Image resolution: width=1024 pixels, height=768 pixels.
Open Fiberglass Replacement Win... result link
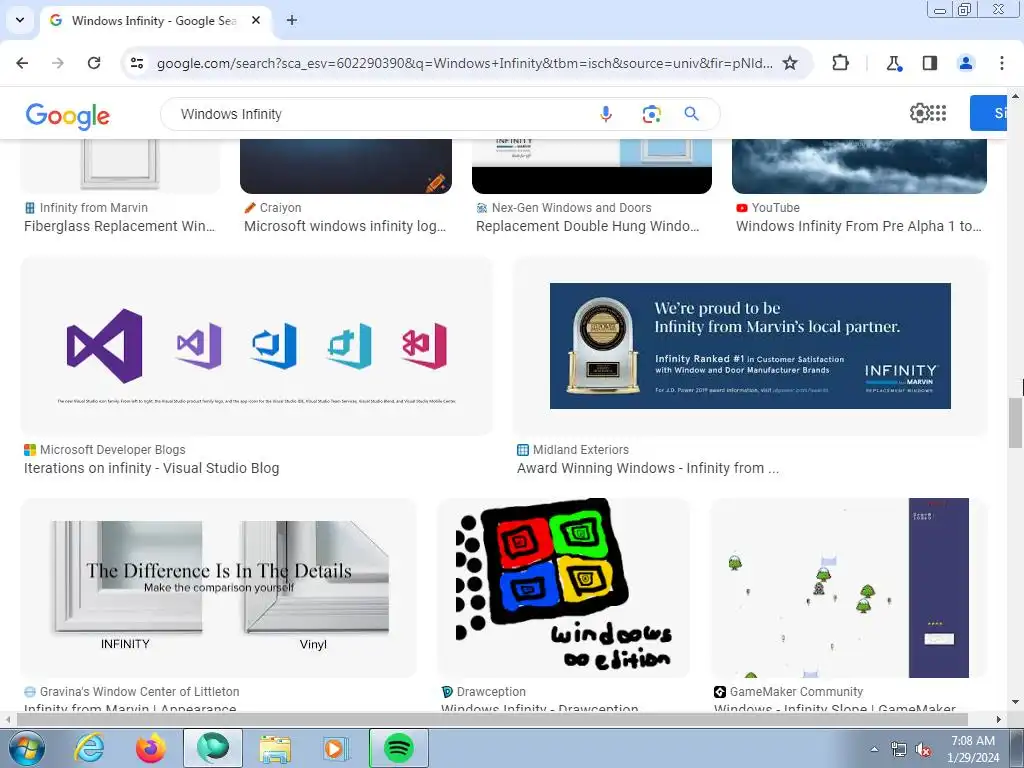[x=120, y=226]
